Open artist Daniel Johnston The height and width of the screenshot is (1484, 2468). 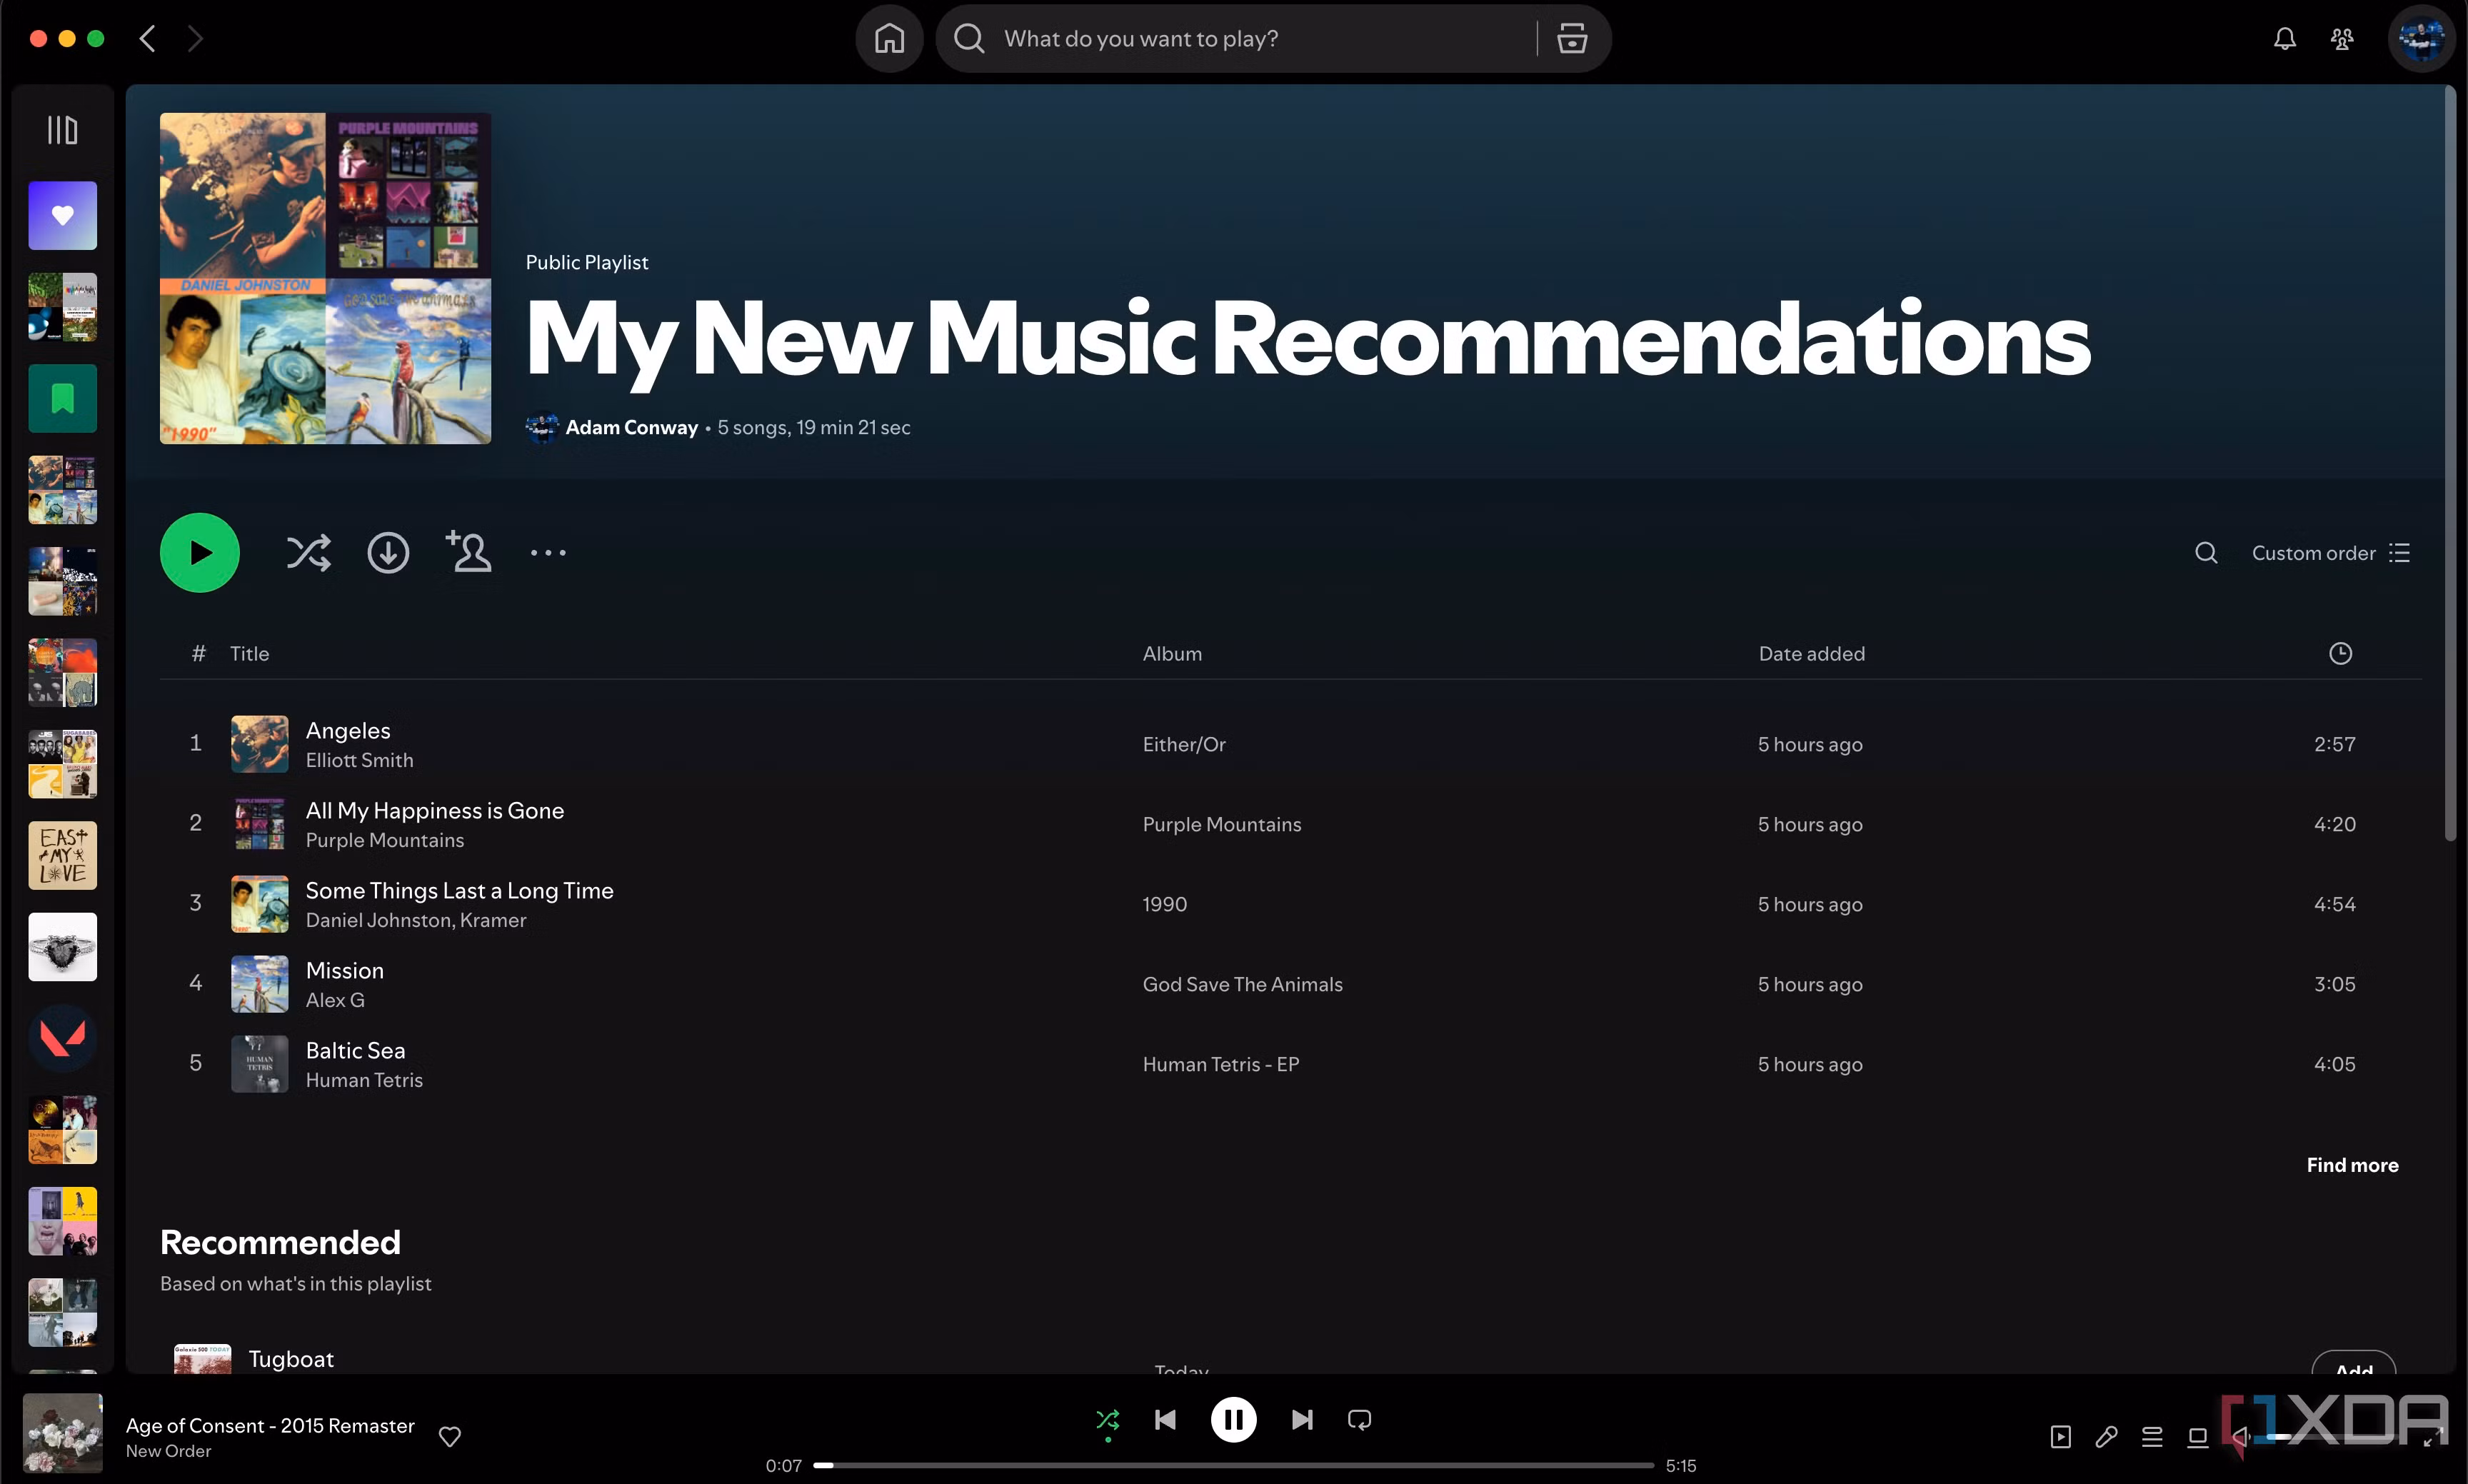pos(378,920)
